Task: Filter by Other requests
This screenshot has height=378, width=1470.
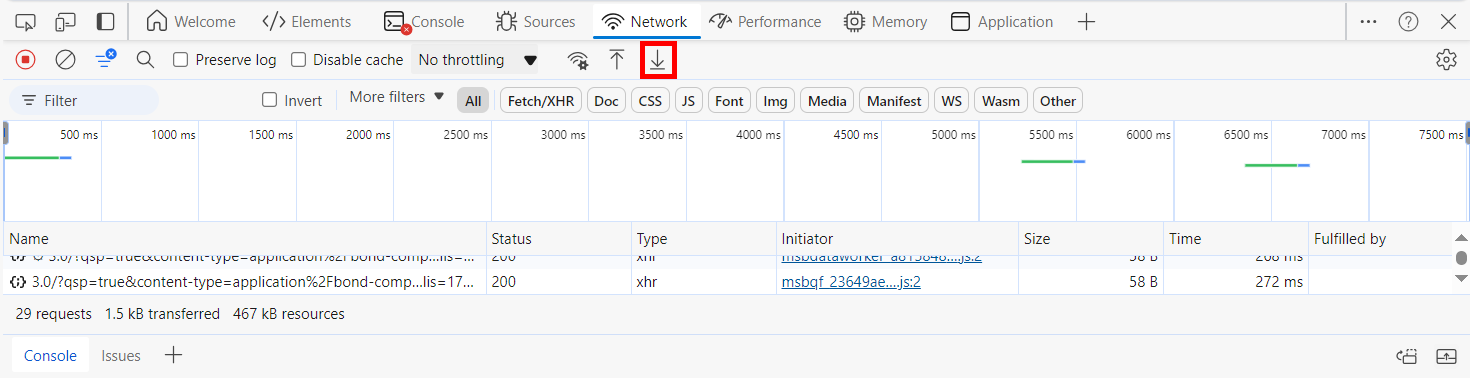Action: pos(1058,100)
